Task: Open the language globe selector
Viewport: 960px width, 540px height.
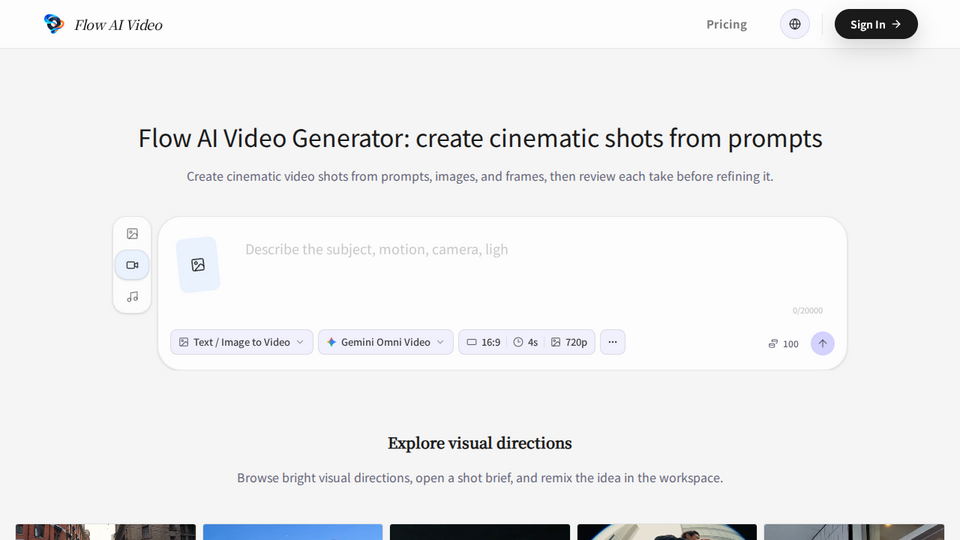Action: pyautogui.click(x=795, y=24)
